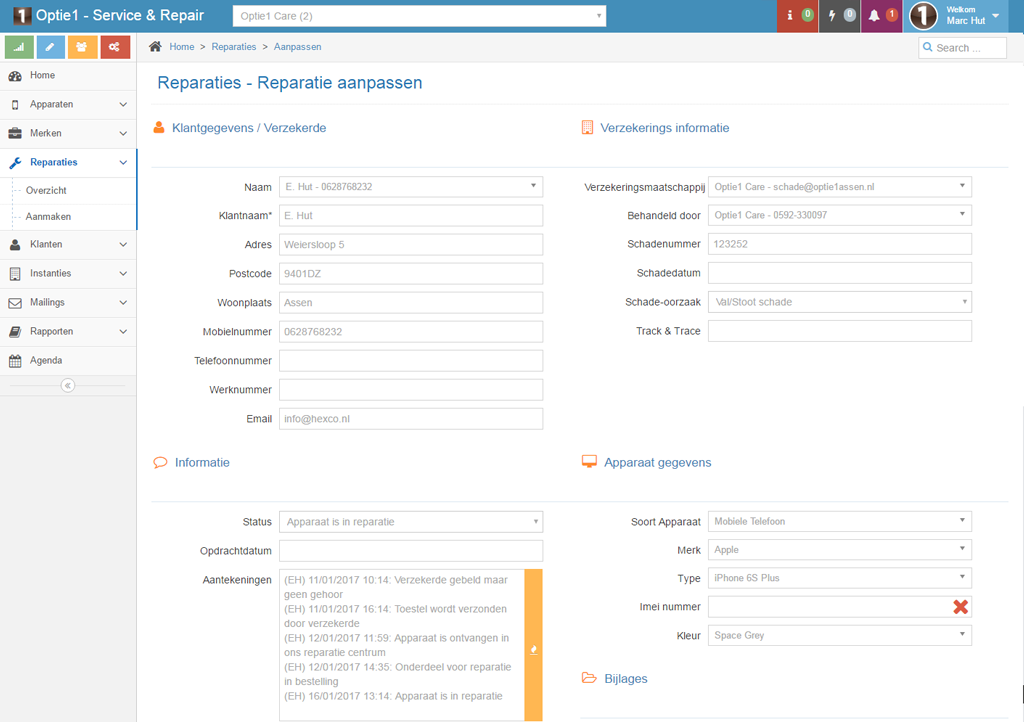Expand the Klanten menu

[x=68, y=244]
